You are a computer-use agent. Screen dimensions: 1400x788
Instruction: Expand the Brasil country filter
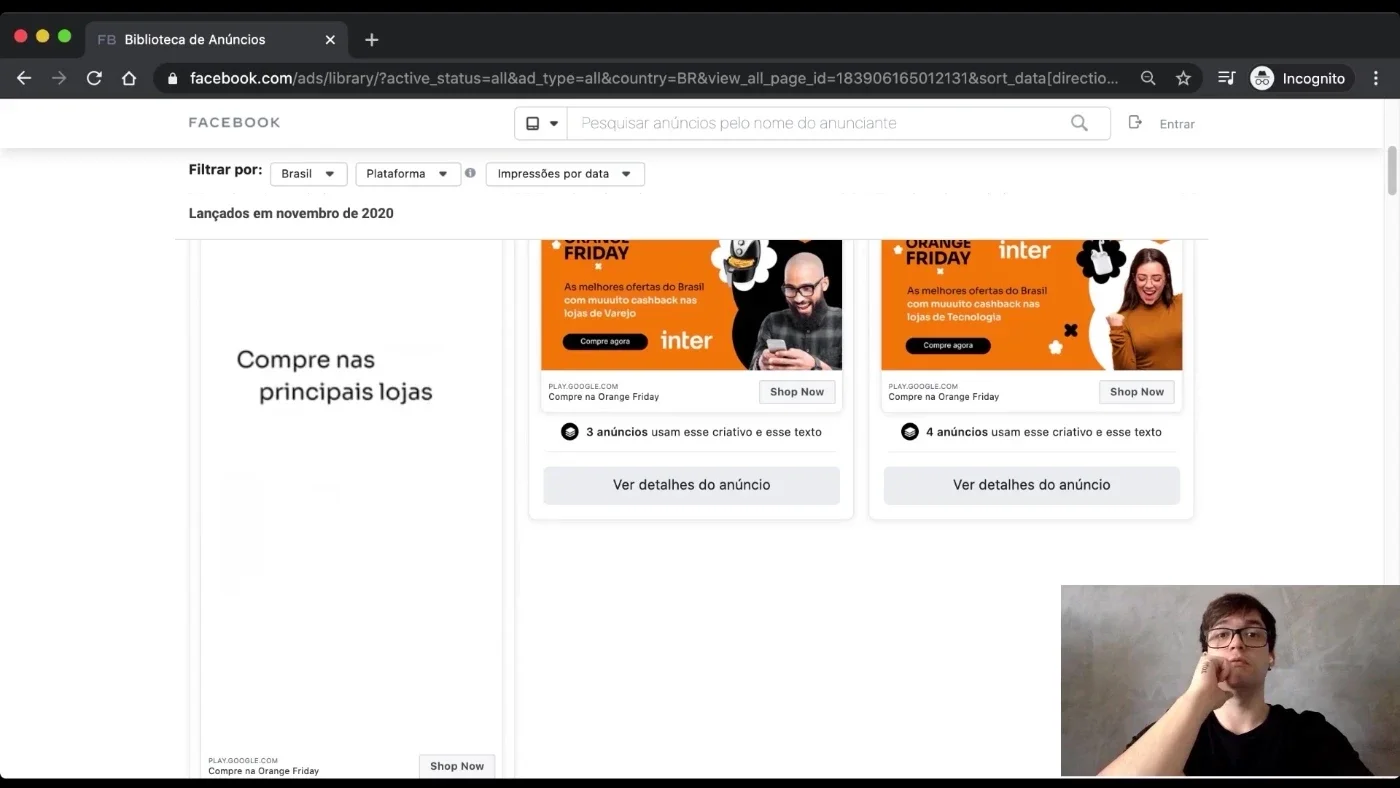(309, 174)
